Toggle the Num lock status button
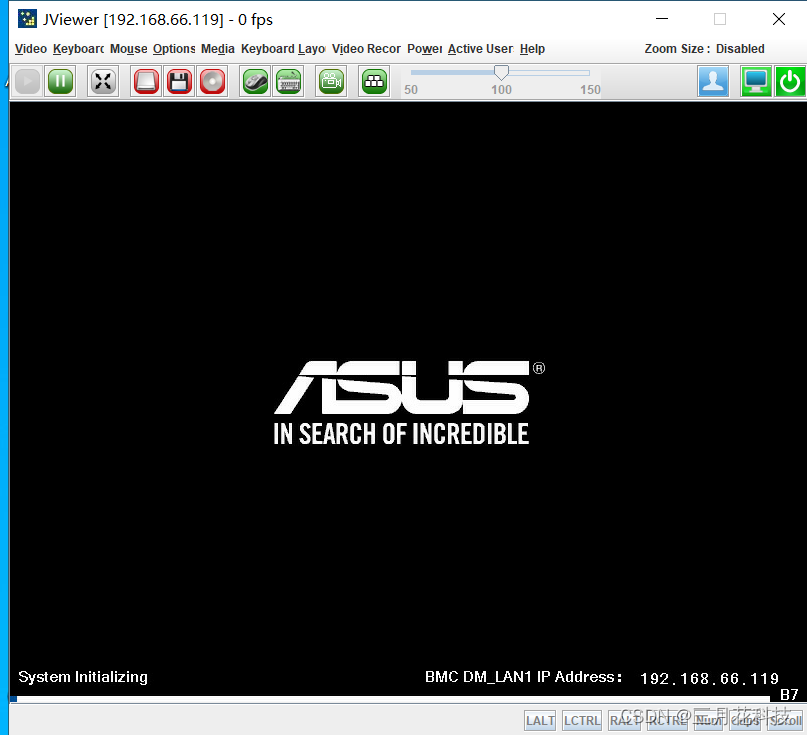 [x=708, y=721]
